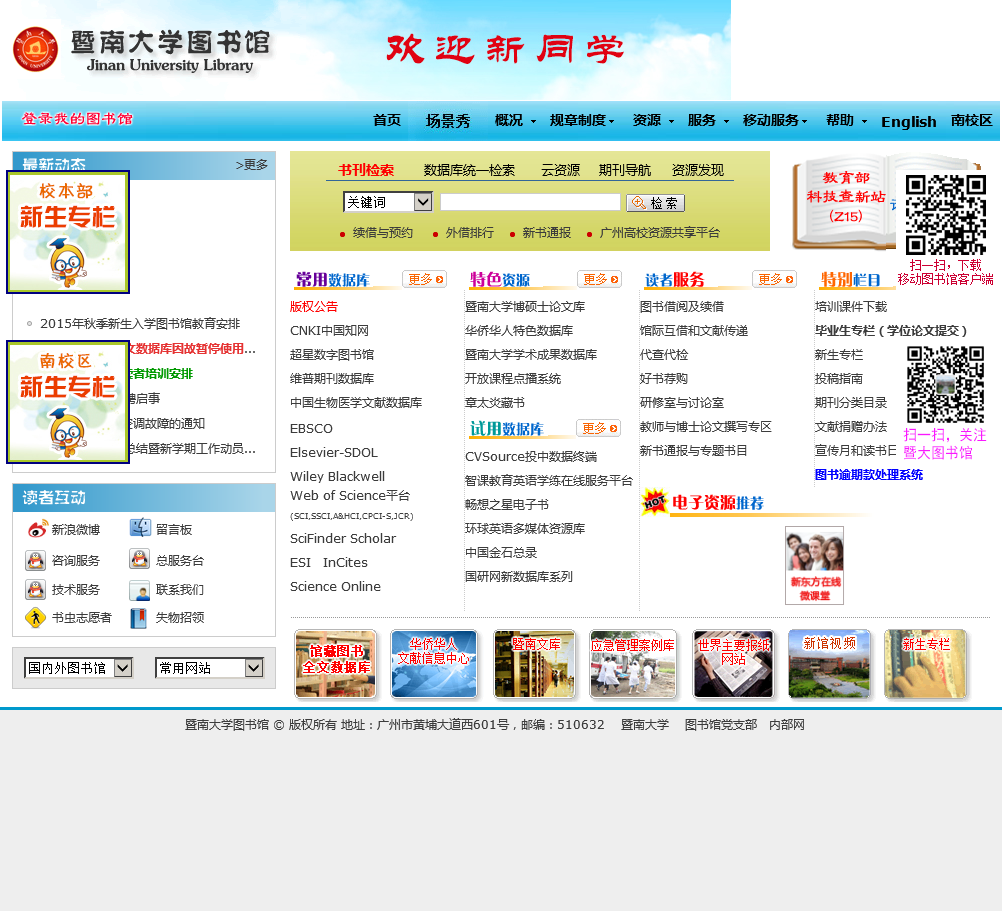Open the 馆藏图书全文数据库 thumbnail
Image resolution: width=1002 pixels, height=911 pixels.
(x=335, y=664)
